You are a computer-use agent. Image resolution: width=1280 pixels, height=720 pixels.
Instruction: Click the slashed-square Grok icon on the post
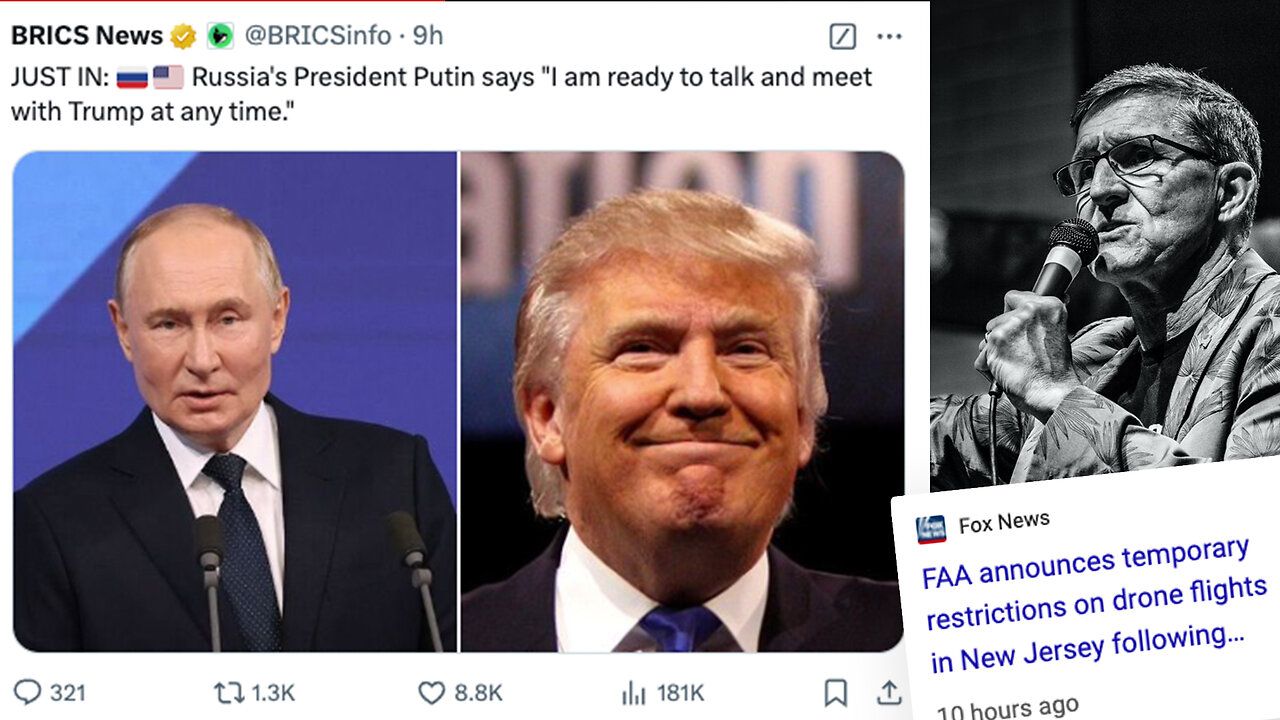click(x=843, y=37)
